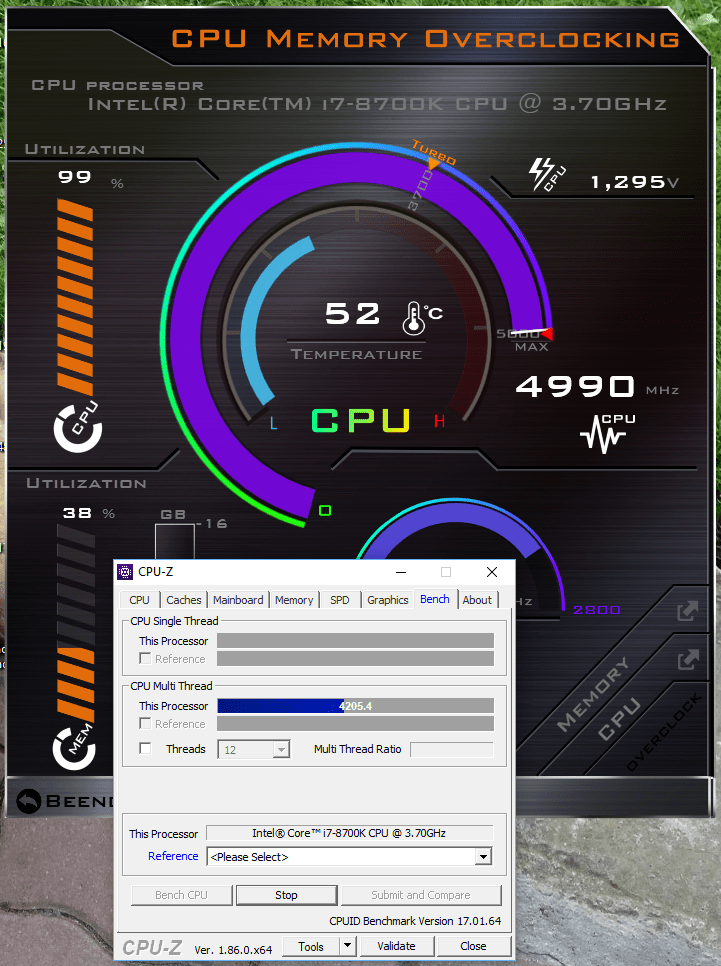Click the green zero marker on gauge
Viewport: 721px width, 966px height.
click(325, 510)
